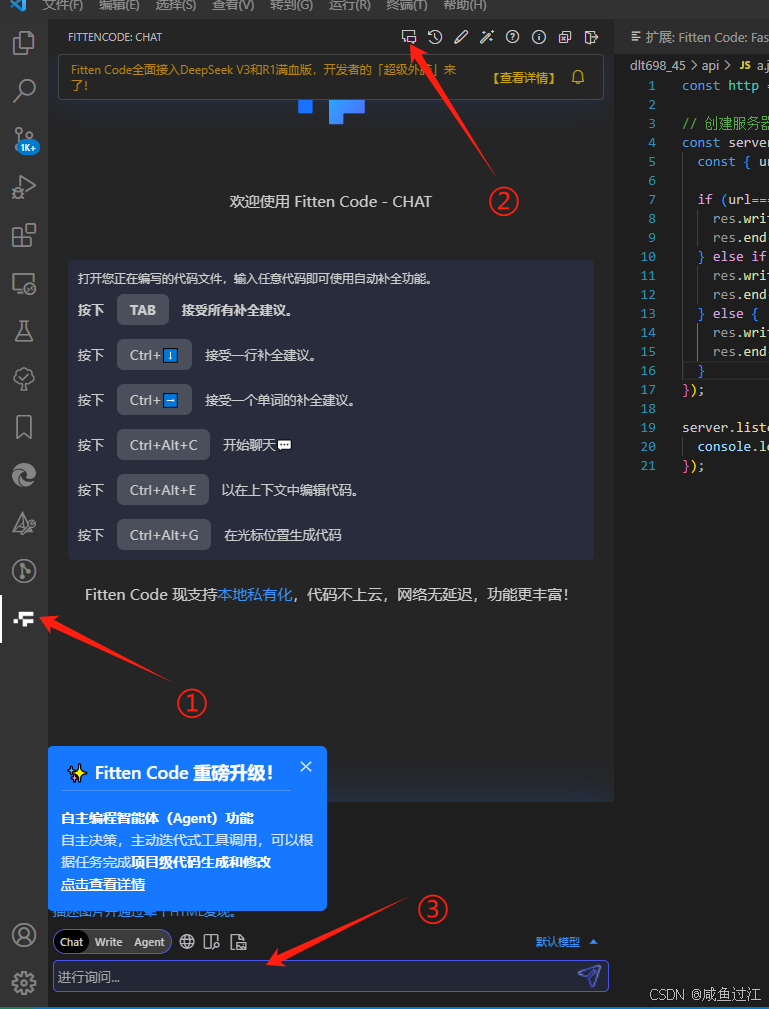Image resolution: width=769 pixels, height=1009 pixels.
Task: Open the Testing flask view
Action: pyautogui.click(x=24, y=331)
